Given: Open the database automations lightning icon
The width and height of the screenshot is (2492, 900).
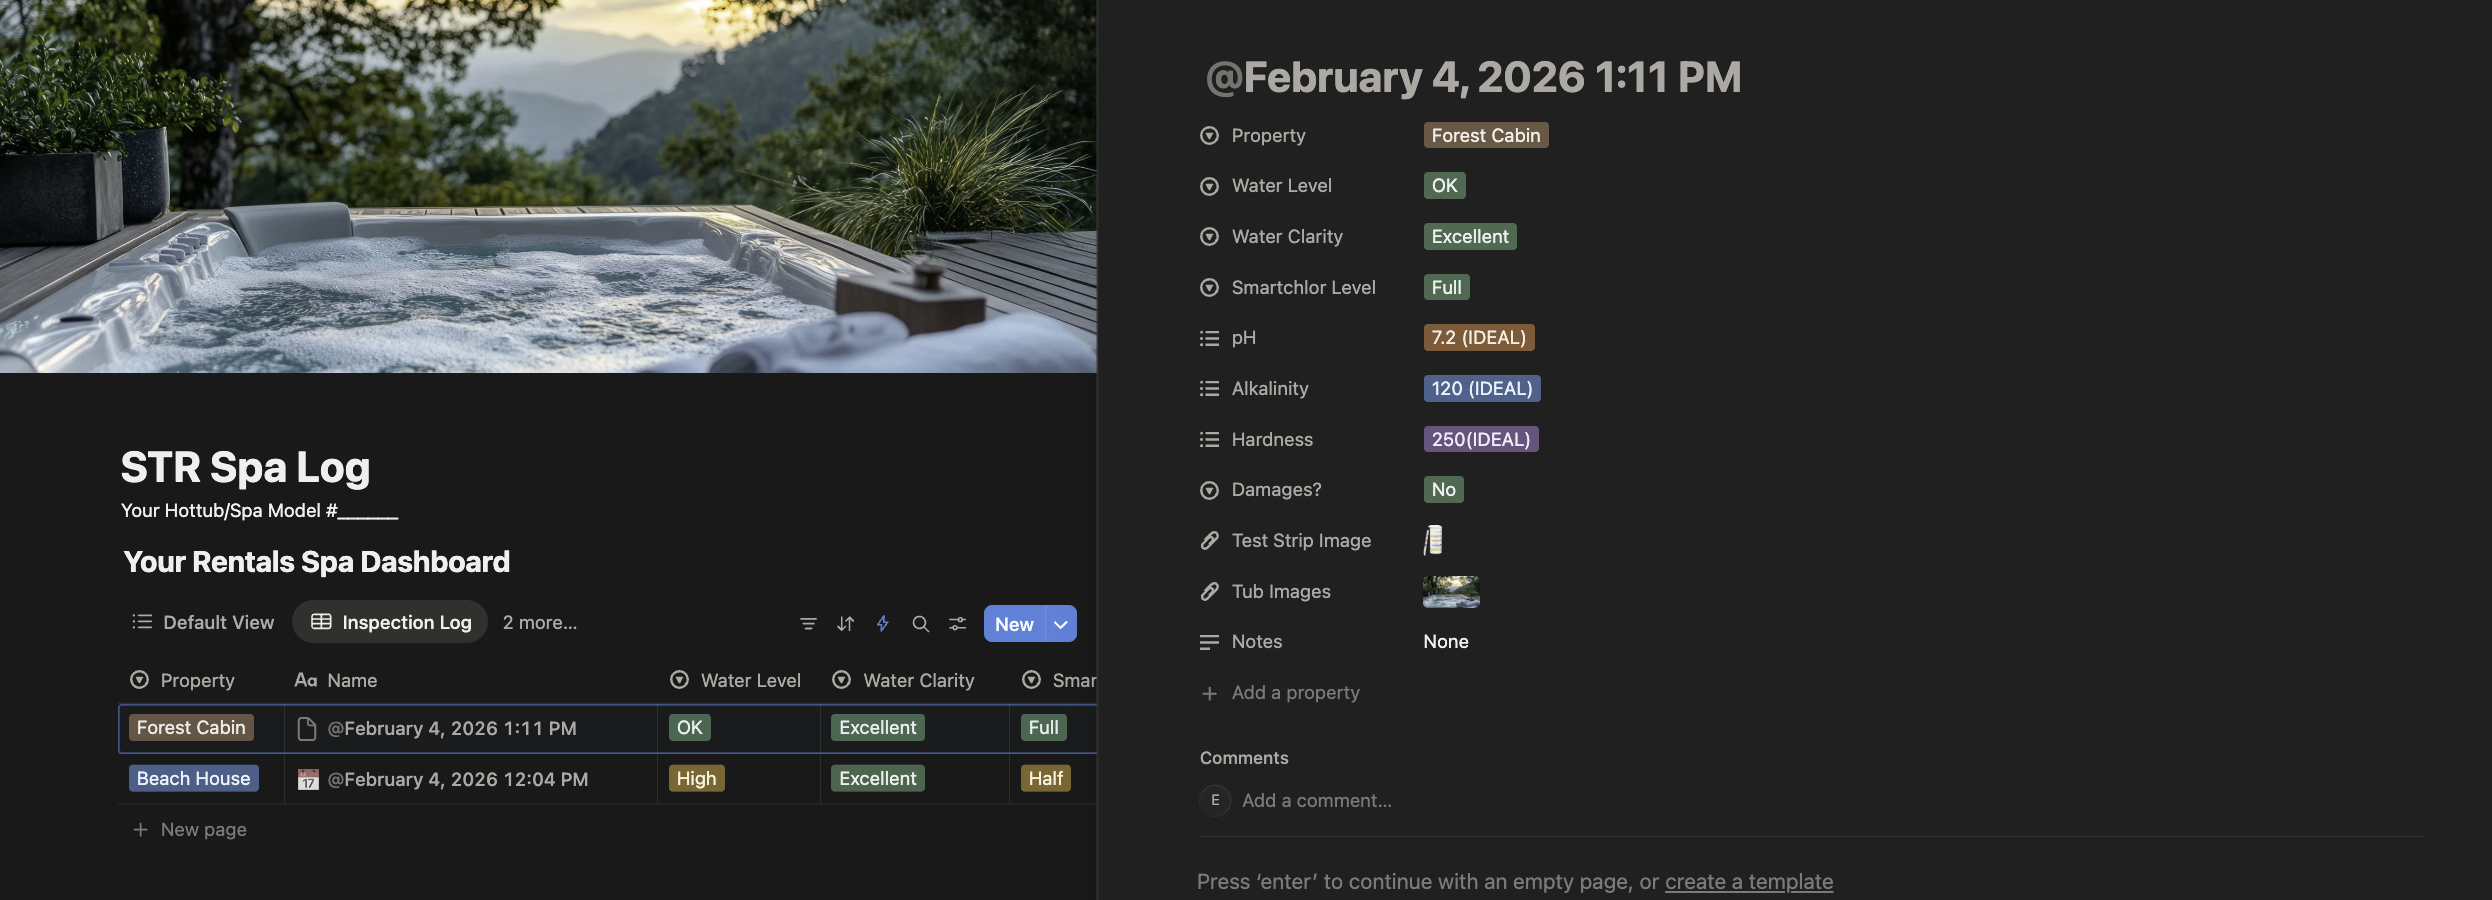Looking at the screenshot, I should coord(882,623).
